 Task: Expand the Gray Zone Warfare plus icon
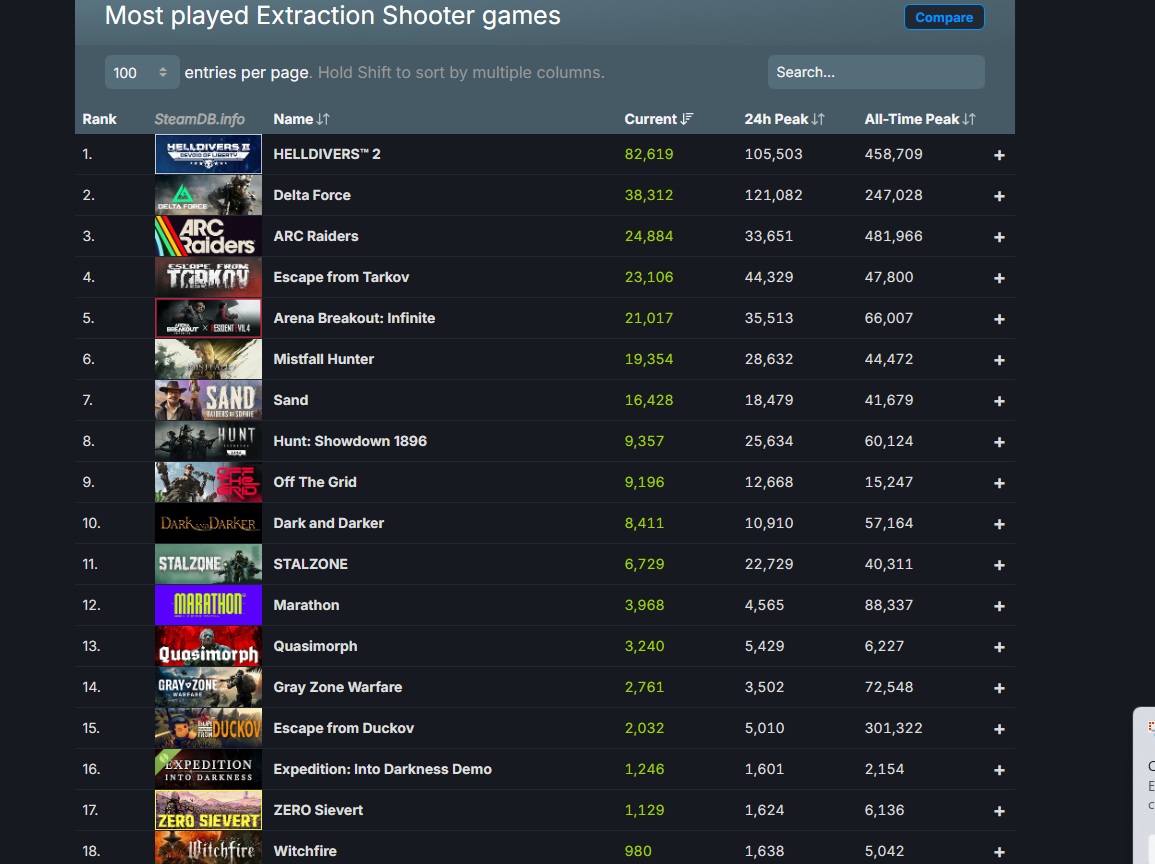tap(999, 688)
